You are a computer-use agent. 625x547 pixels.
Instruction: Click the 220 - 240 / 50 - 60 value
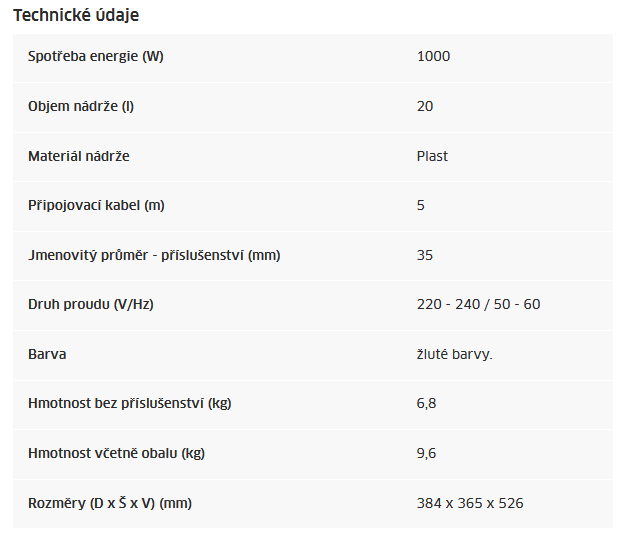click(478, 304)
